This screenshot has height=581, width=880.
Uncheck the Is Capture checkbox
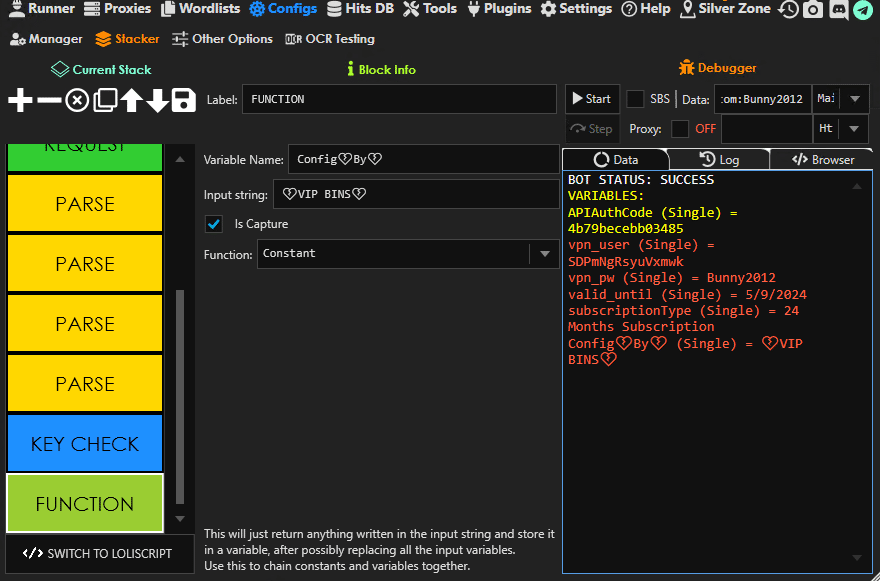(213, 224)
